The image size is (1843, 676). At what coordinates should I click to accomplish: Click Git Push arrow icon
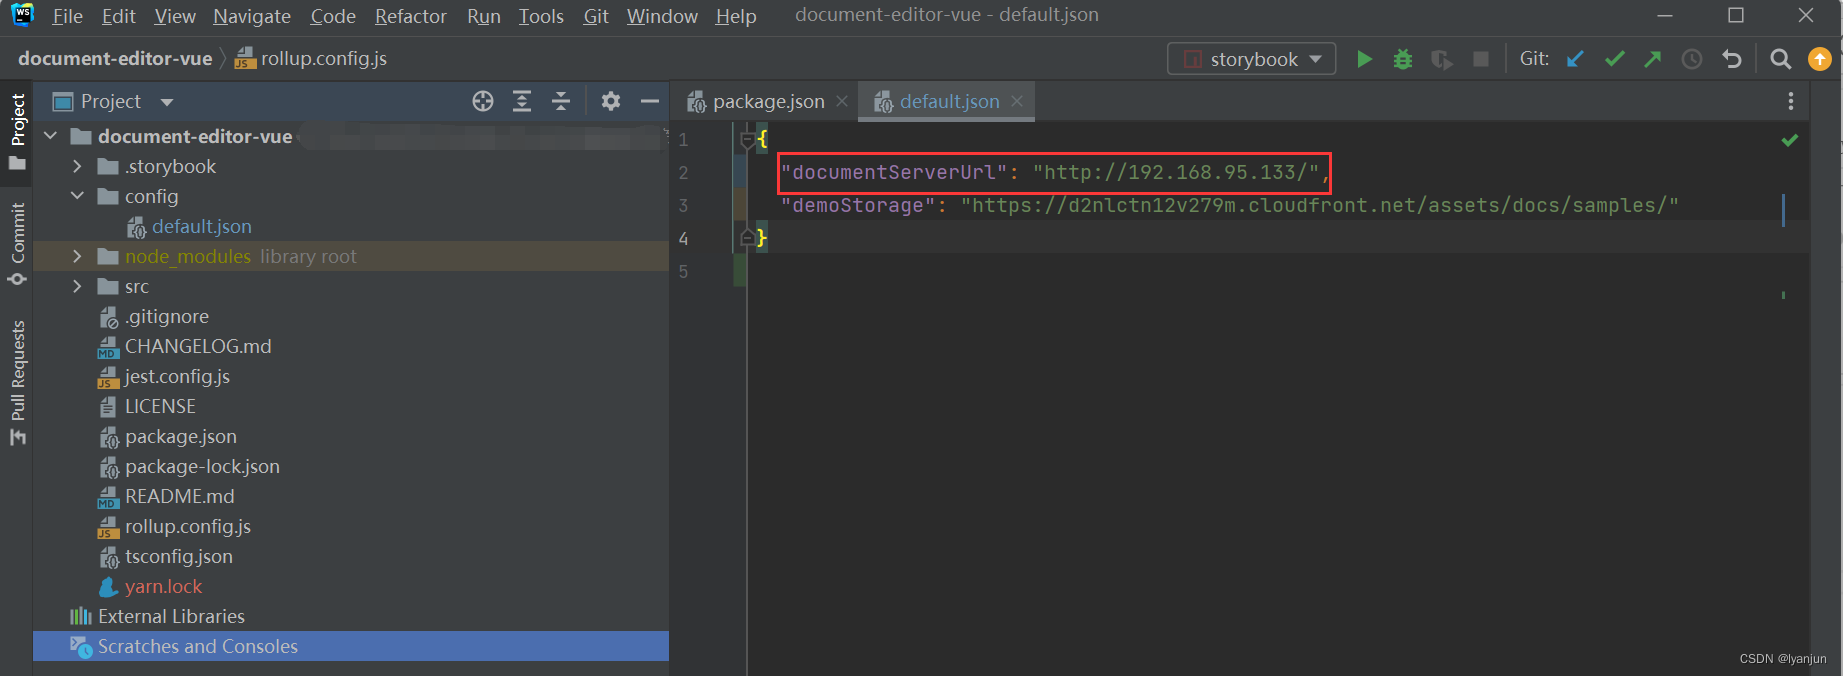click(x=1653, y=59)
